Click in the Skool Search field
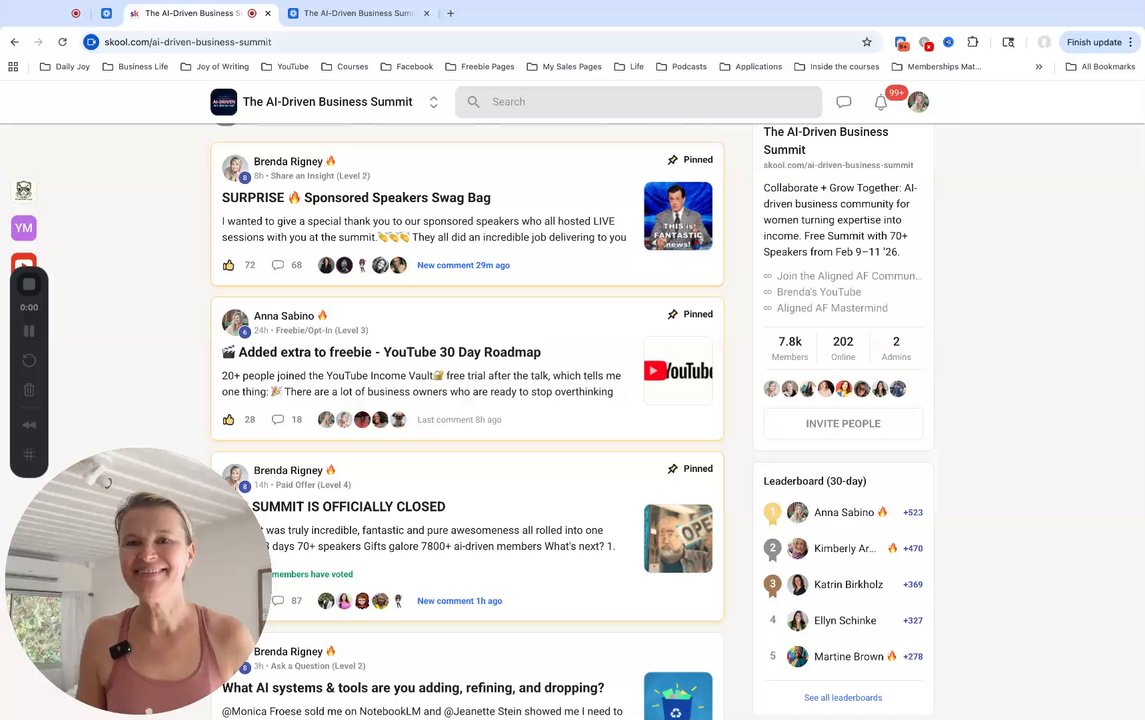1145x720 pixels. click(638, 102)
